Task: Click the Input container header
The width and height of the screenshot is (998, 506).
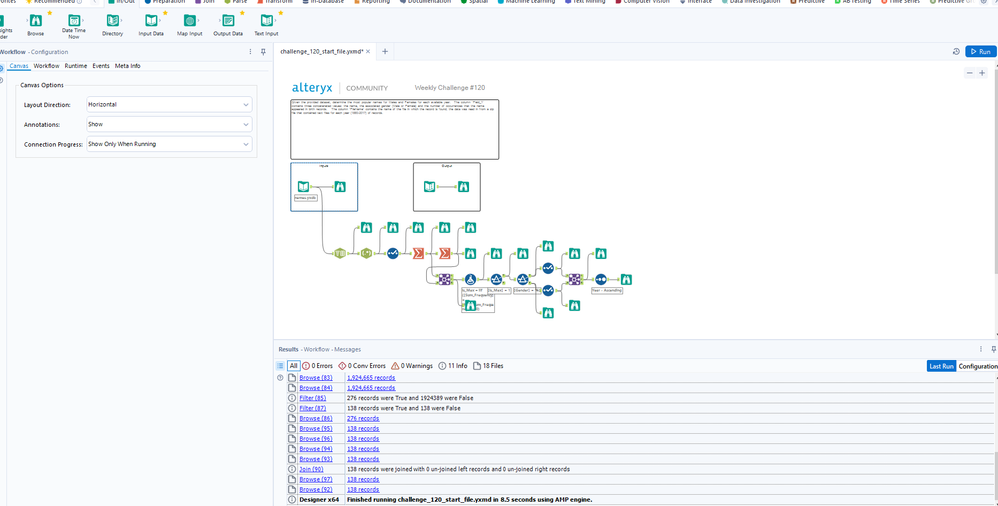Action: (324, 165)
